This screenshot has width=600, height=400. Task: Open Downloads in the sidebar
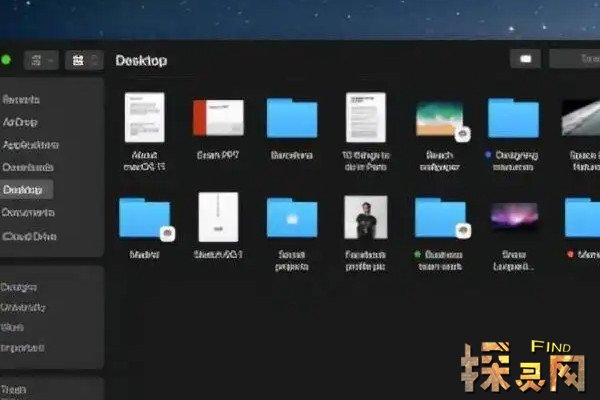pyautogui.click(x=28, y=167)
